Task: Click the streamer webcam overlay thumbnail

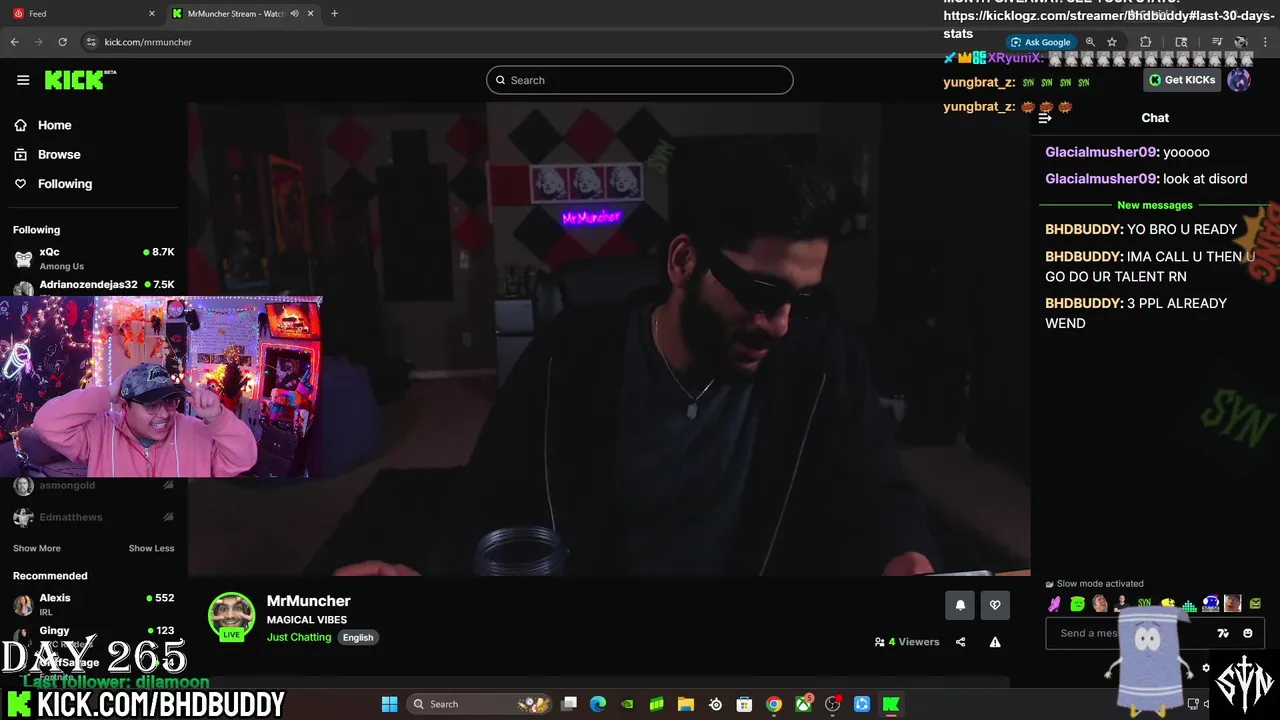Action: [x=161, y=386]
